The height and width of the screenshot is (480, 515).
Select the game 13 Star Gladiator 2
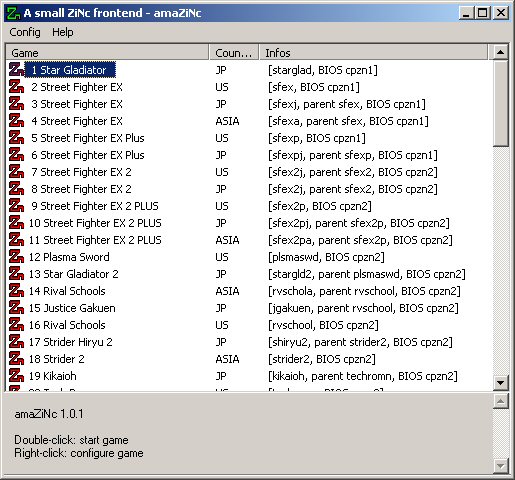click(73, 274)
